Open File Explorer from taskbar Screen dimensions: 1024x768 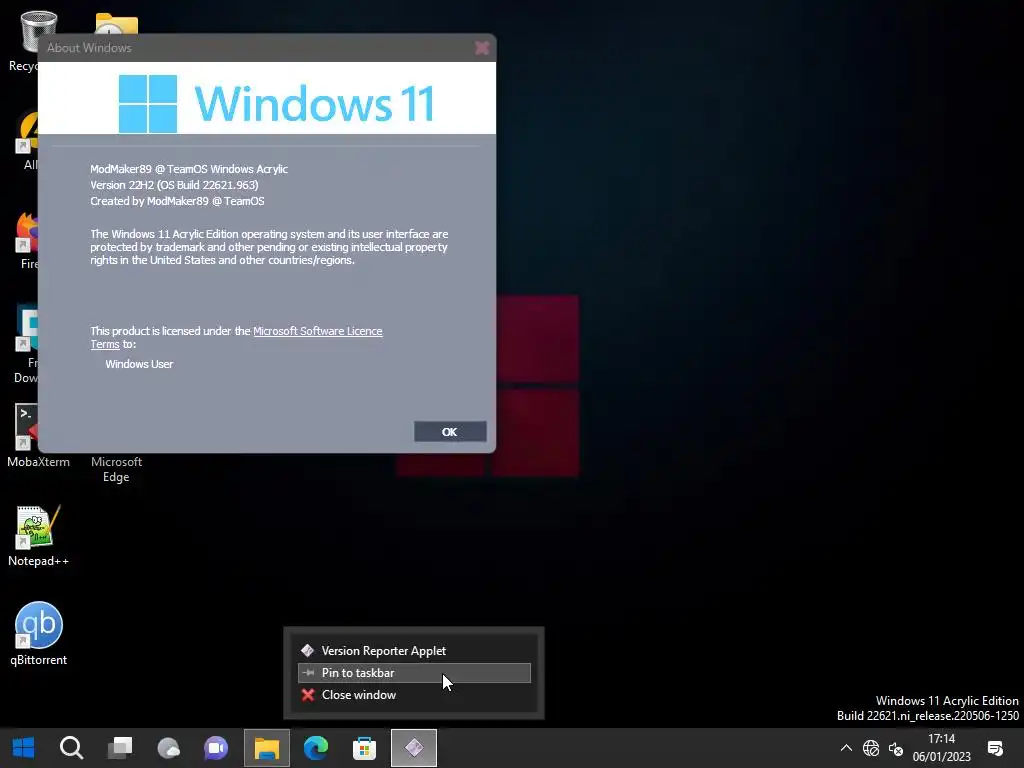point(266,748)
